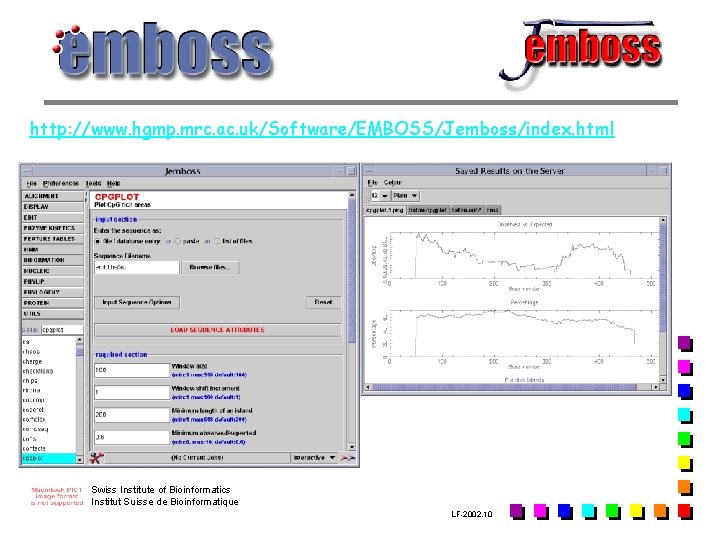Expand the FEATURE TABLES category
This screenshot has width=720, height=540.
53,239
